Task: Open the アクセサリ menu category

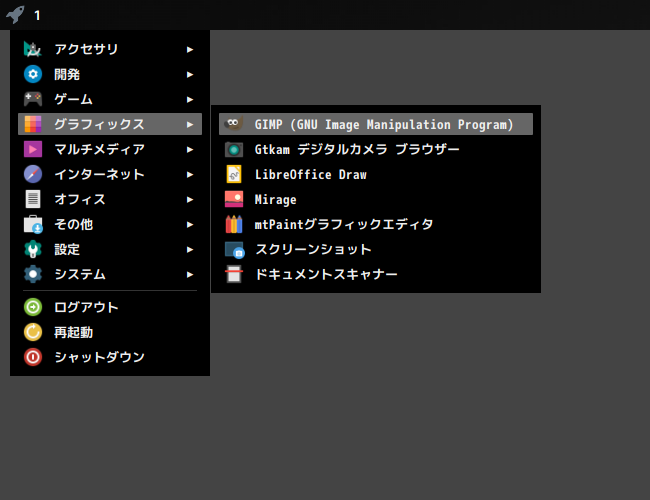Action: (x=110, y=49)
